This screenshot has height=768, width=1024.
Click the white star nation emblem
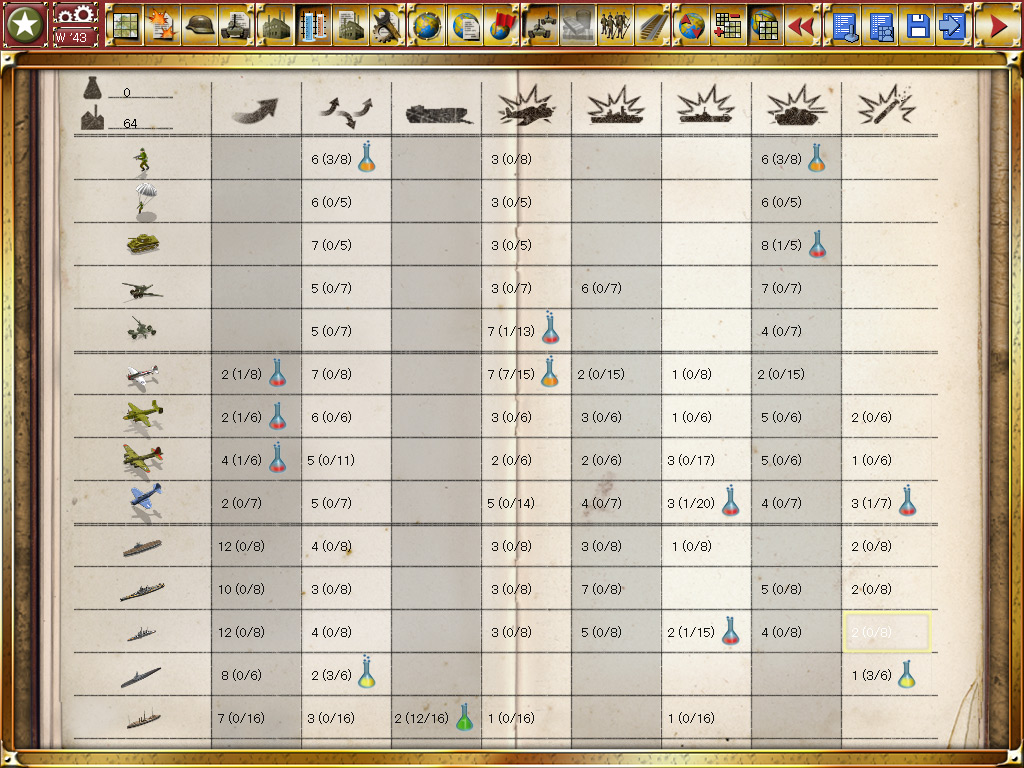pos(24,25)
